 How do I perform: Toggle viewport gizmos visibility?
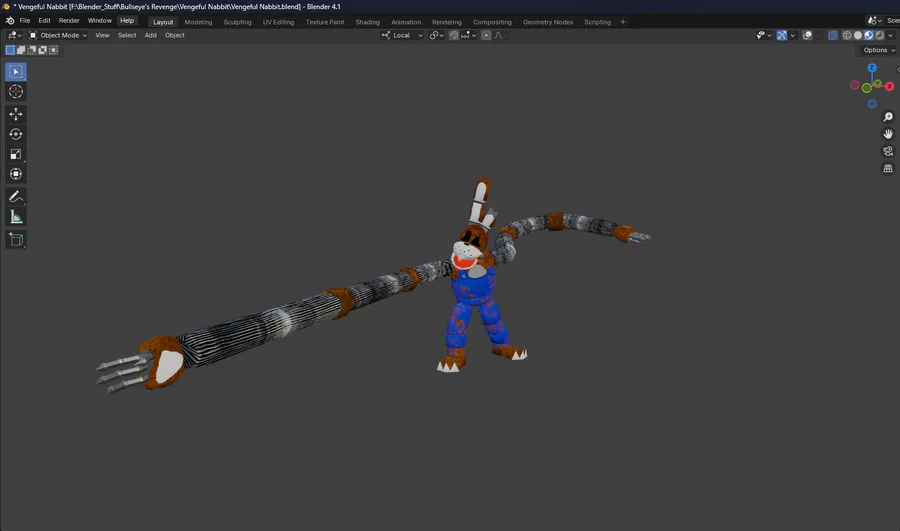click(x=781, y=35)
